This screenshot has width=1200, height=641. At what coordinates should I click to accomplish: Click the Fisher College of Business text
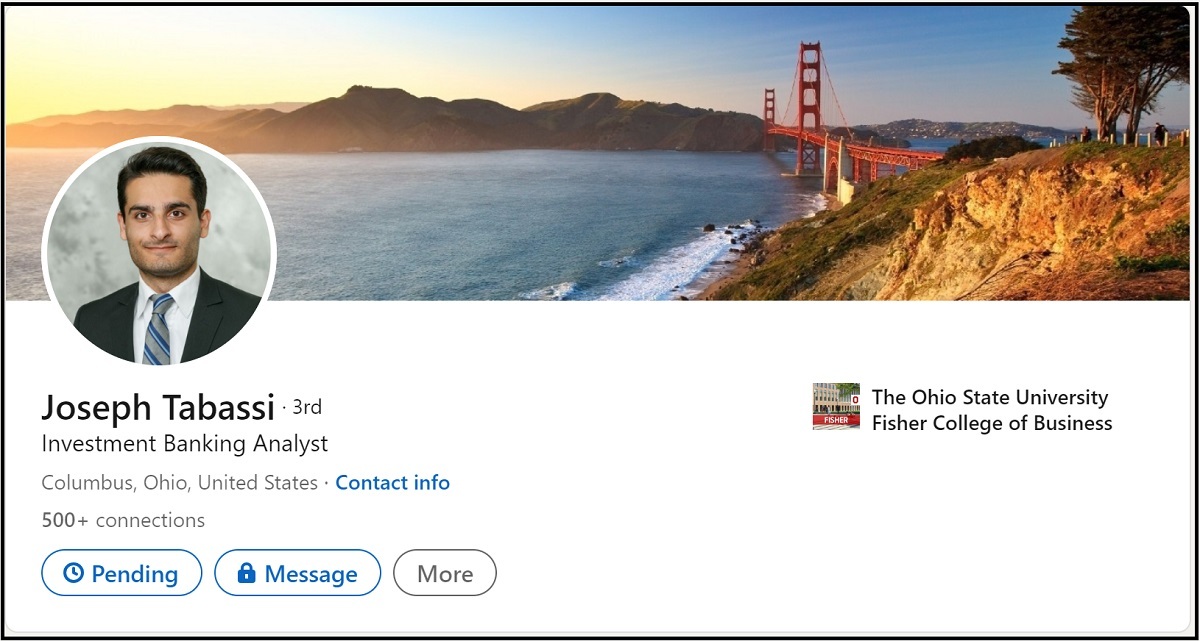(992, 423)
